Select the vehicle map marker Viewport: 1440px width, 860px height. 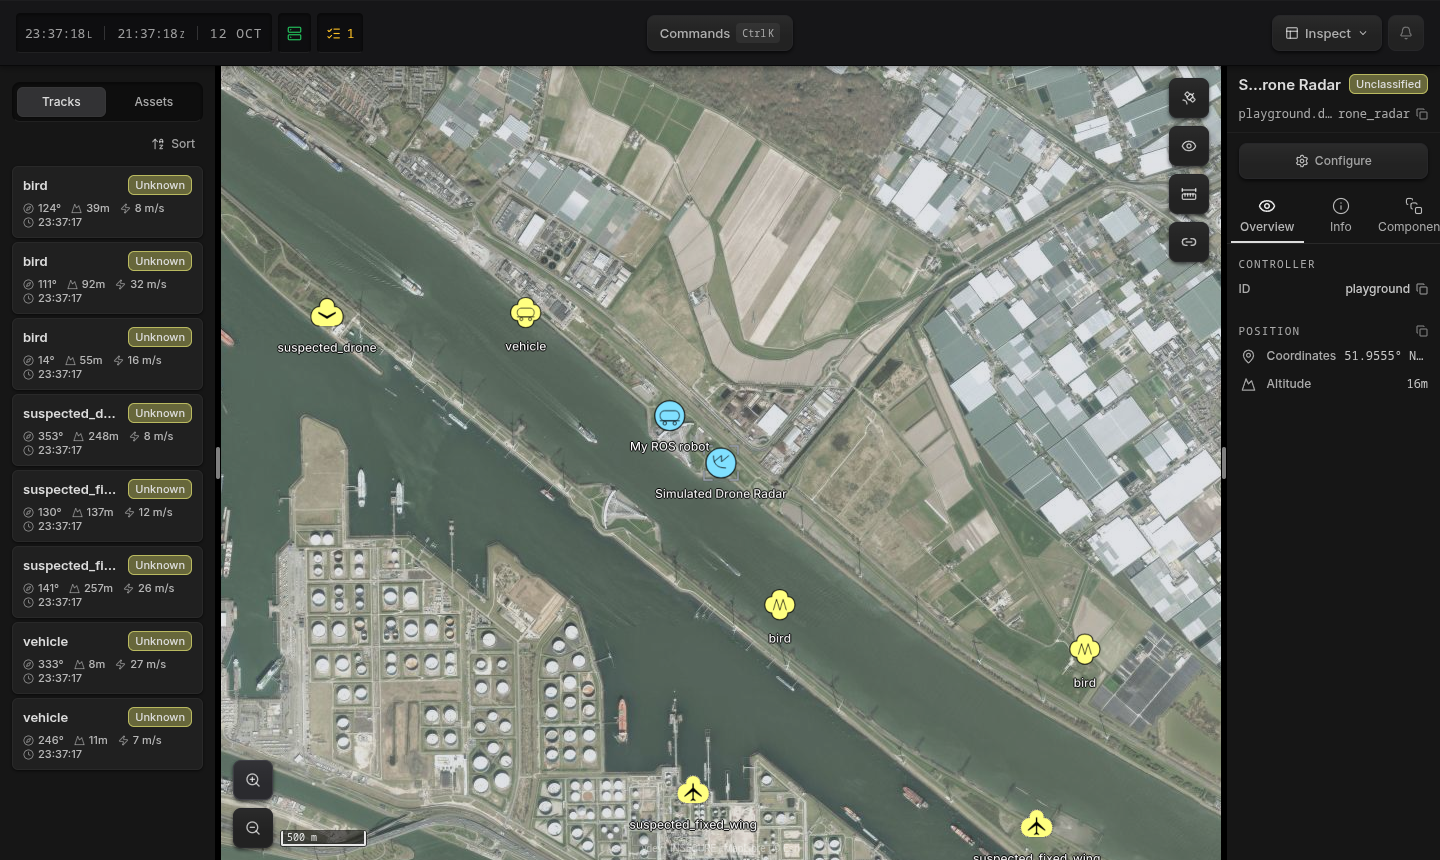click(x=525, y=313)
